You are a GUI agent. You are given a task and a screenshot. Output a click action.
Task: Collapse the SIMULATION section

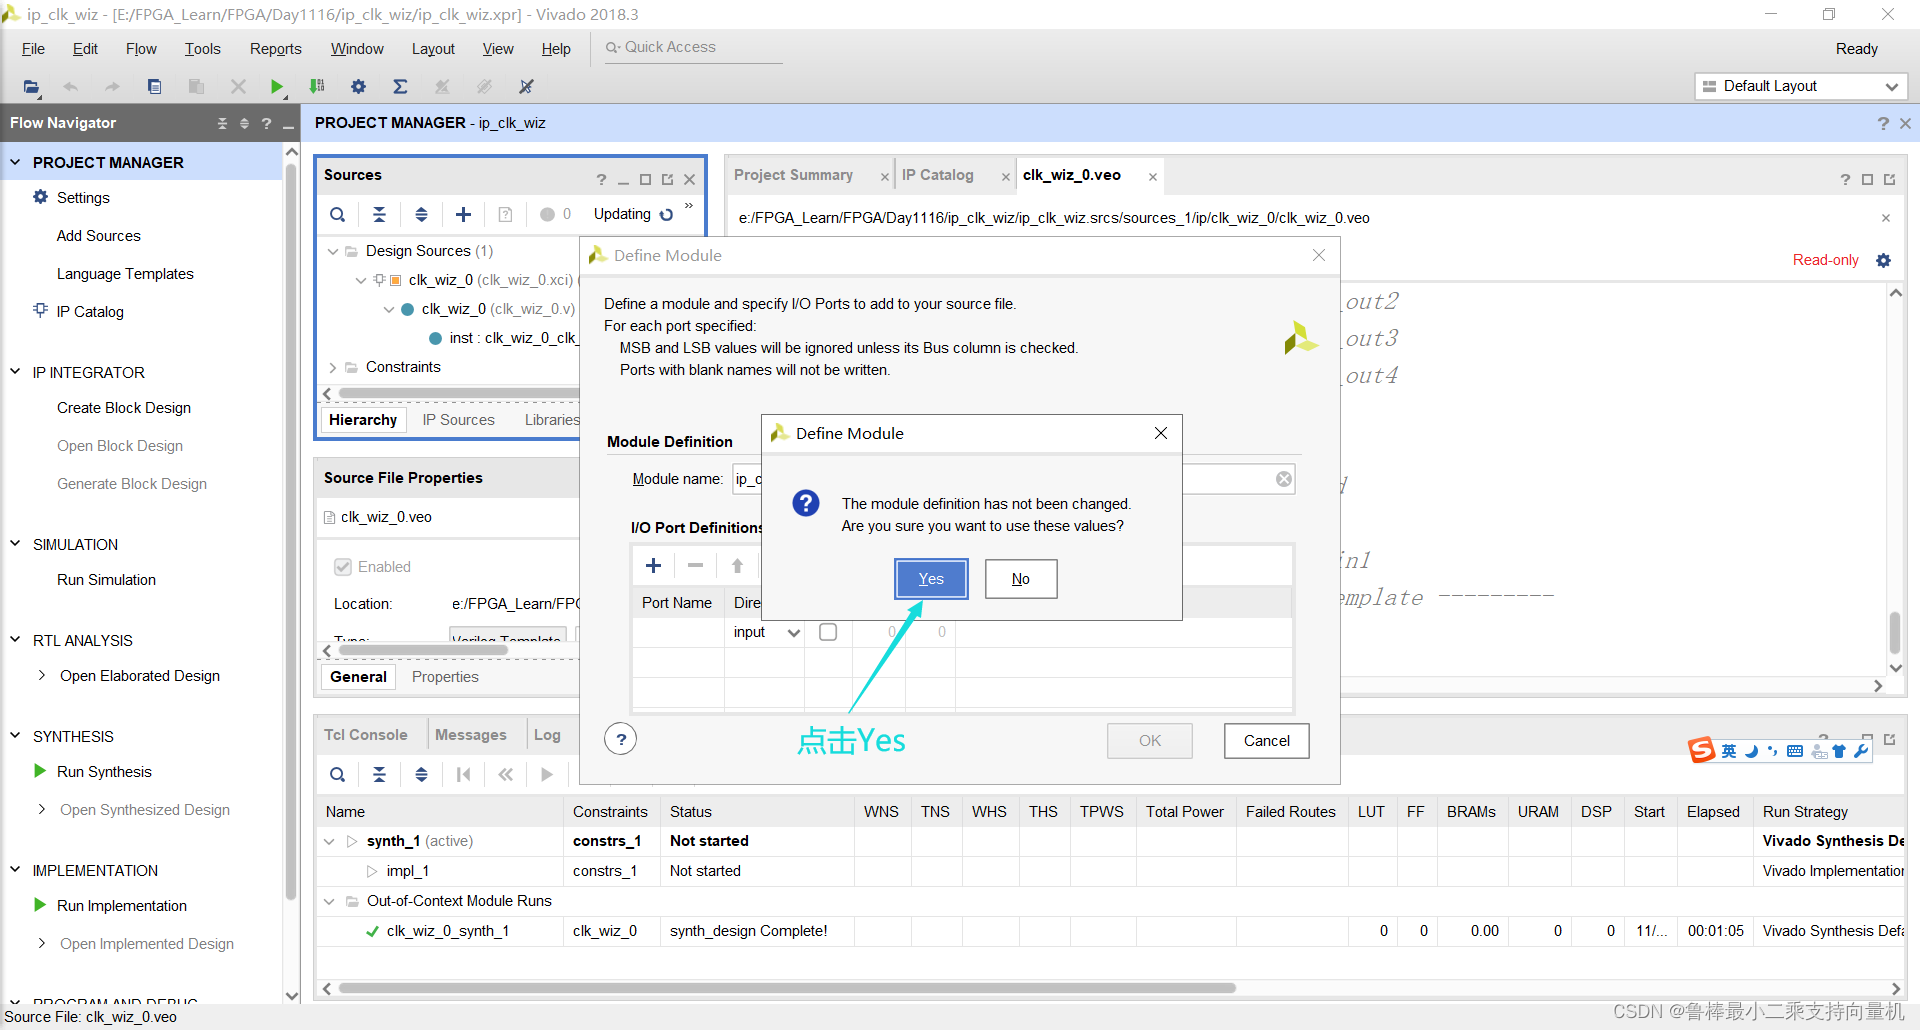tap(15, 544)
